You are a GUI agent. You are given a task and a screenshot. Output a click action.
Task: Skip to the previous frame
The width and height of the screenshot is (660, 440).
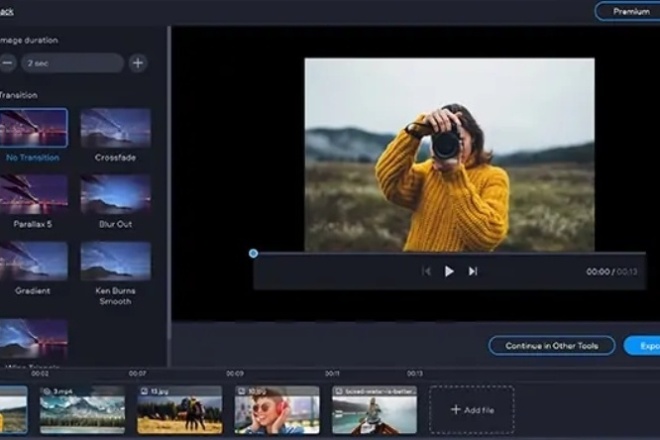tap(426, 271)
